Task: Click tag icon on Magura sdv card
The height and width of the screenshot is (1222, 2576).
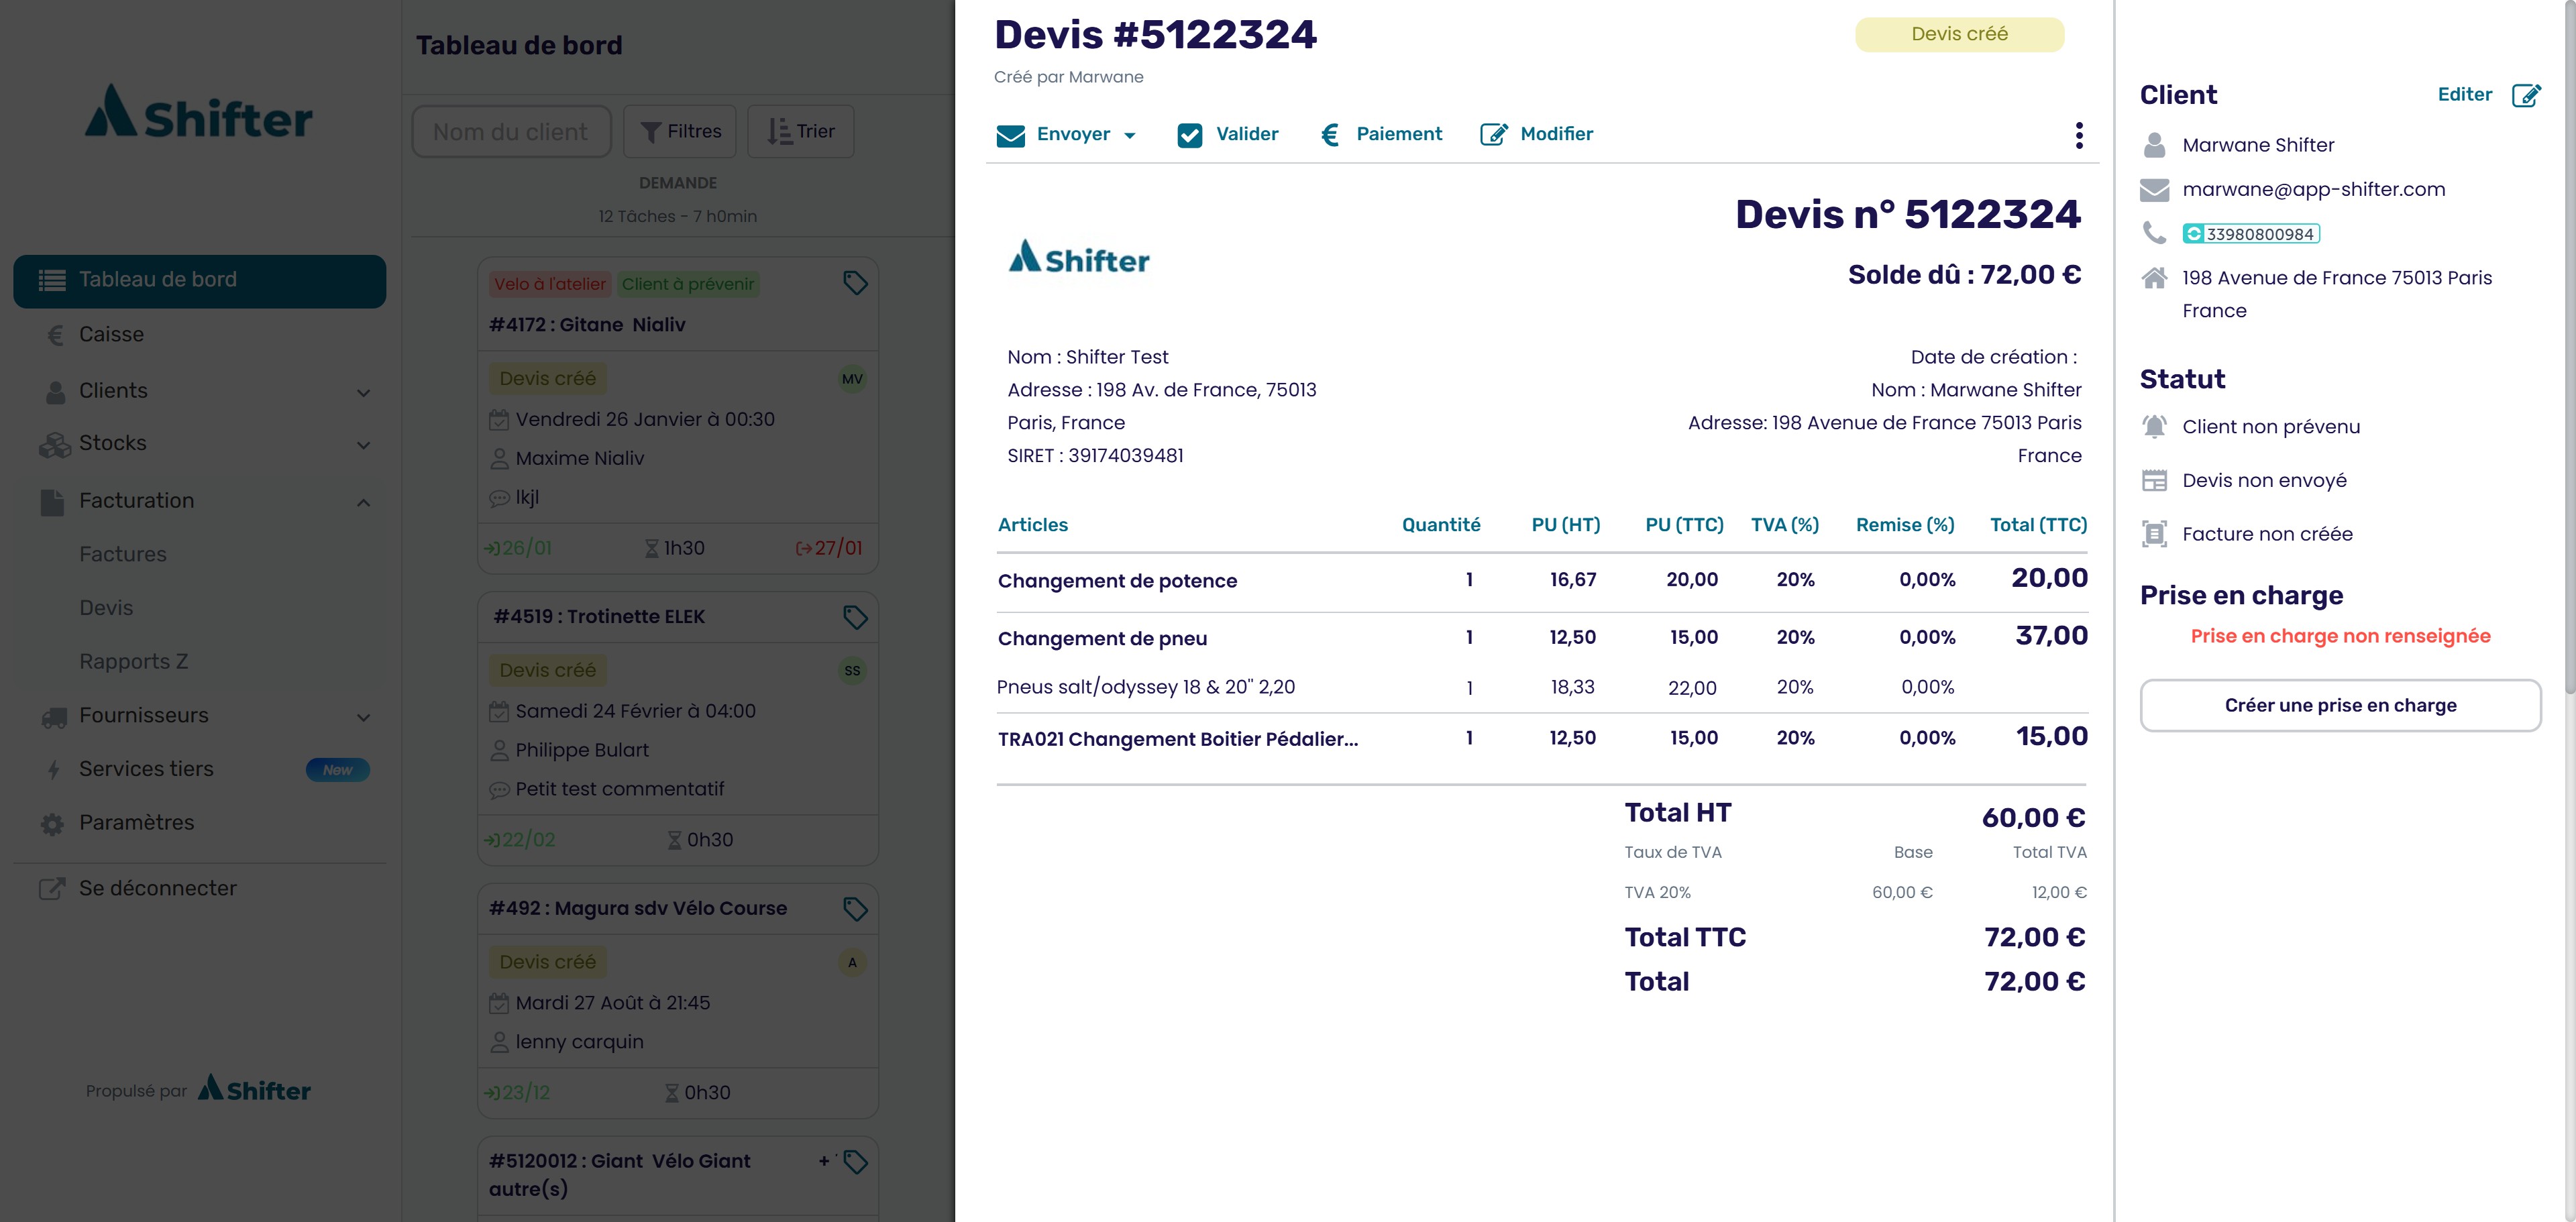Action: pyautogui.click(x=854, y=909)
